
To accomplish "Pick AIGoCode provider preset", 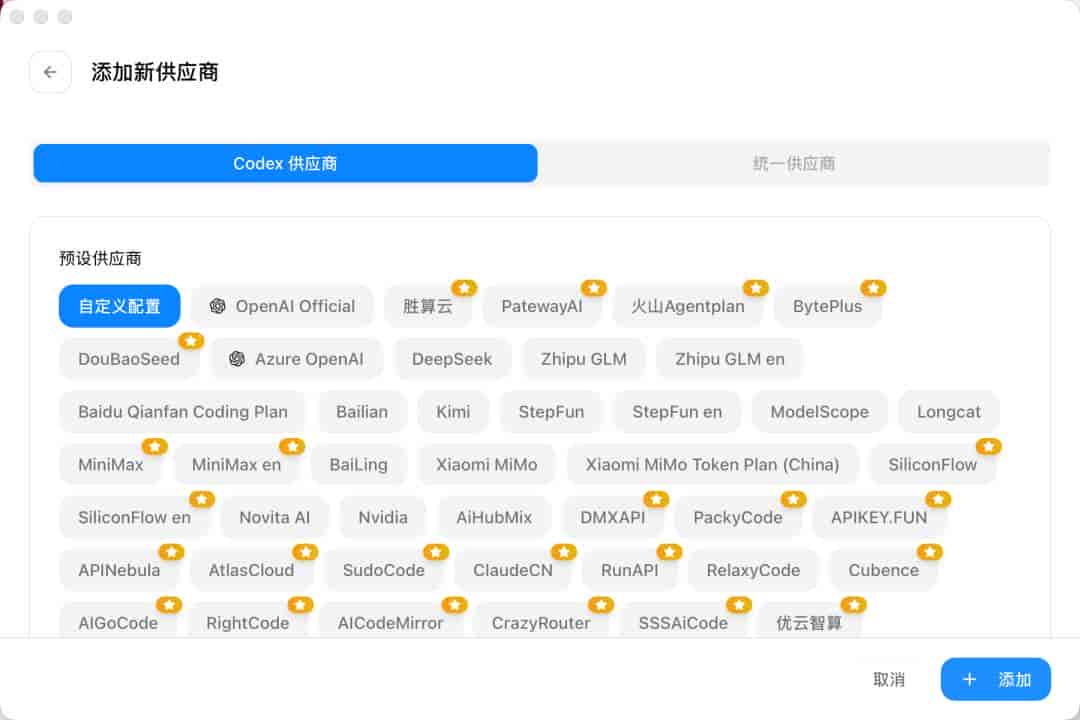I will point(118,622).
